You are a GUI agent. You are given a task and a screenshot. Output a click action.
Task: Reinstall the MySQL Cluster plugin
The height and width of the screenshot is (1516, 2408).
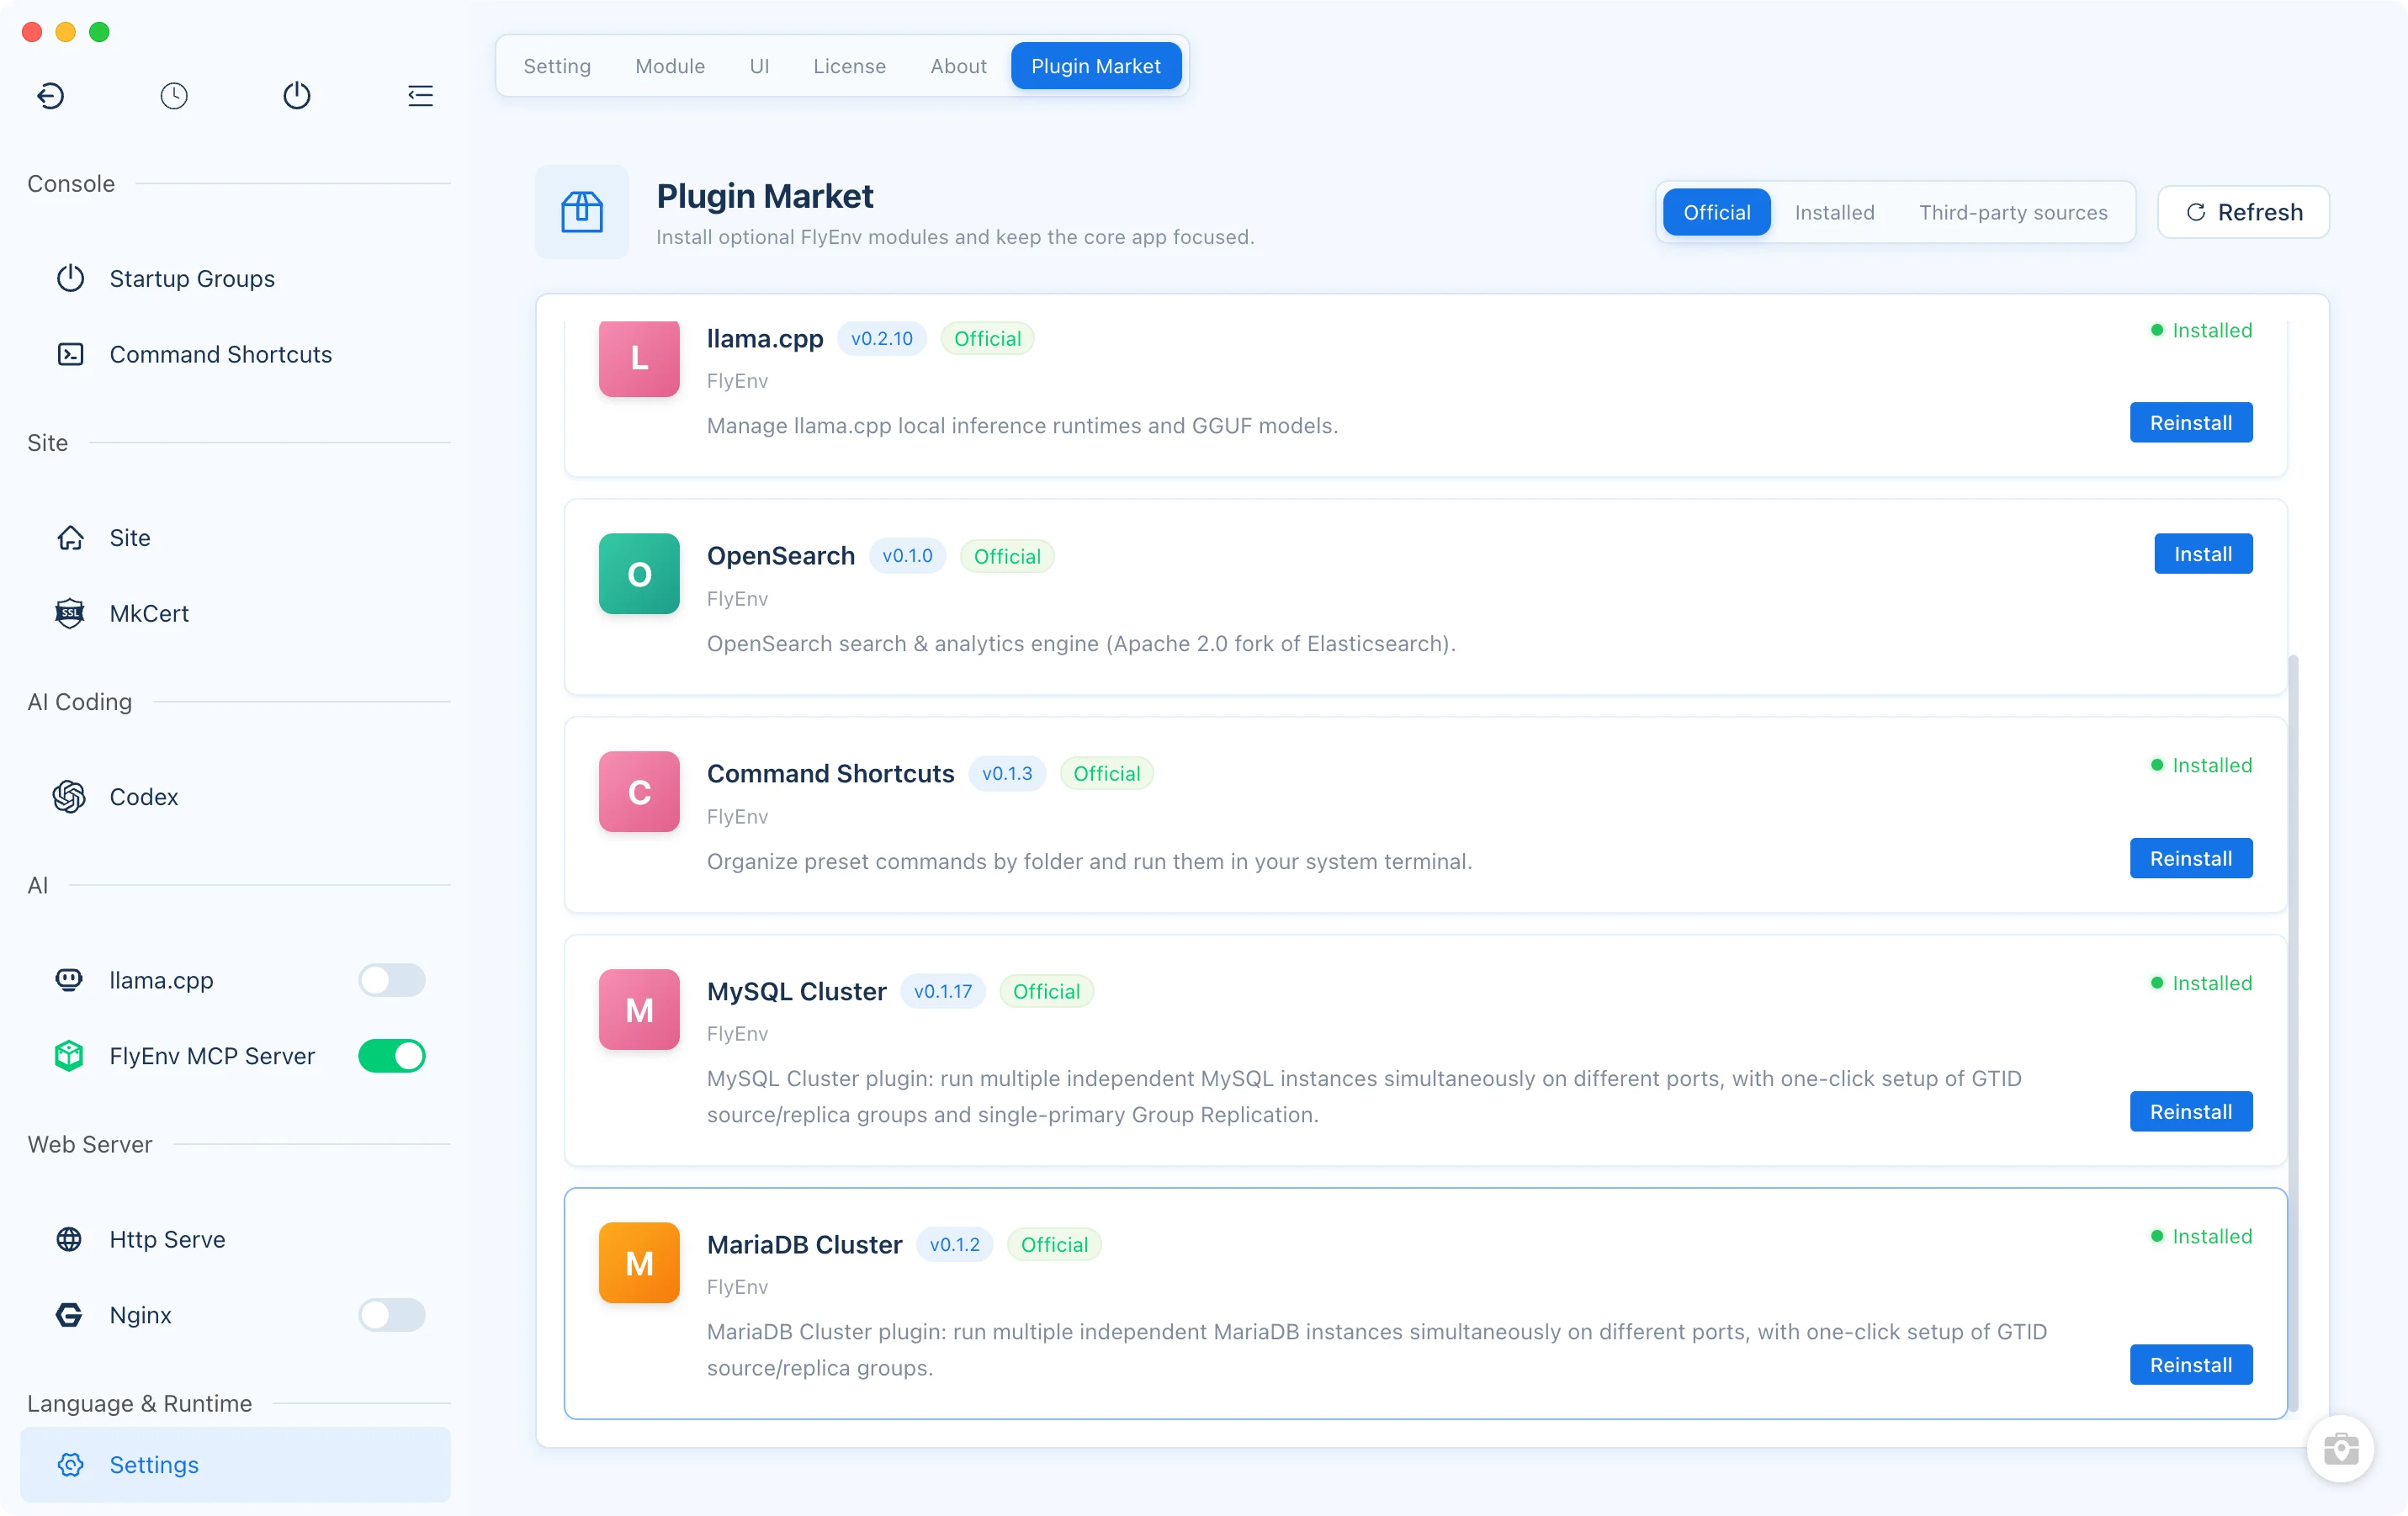2191,1111
